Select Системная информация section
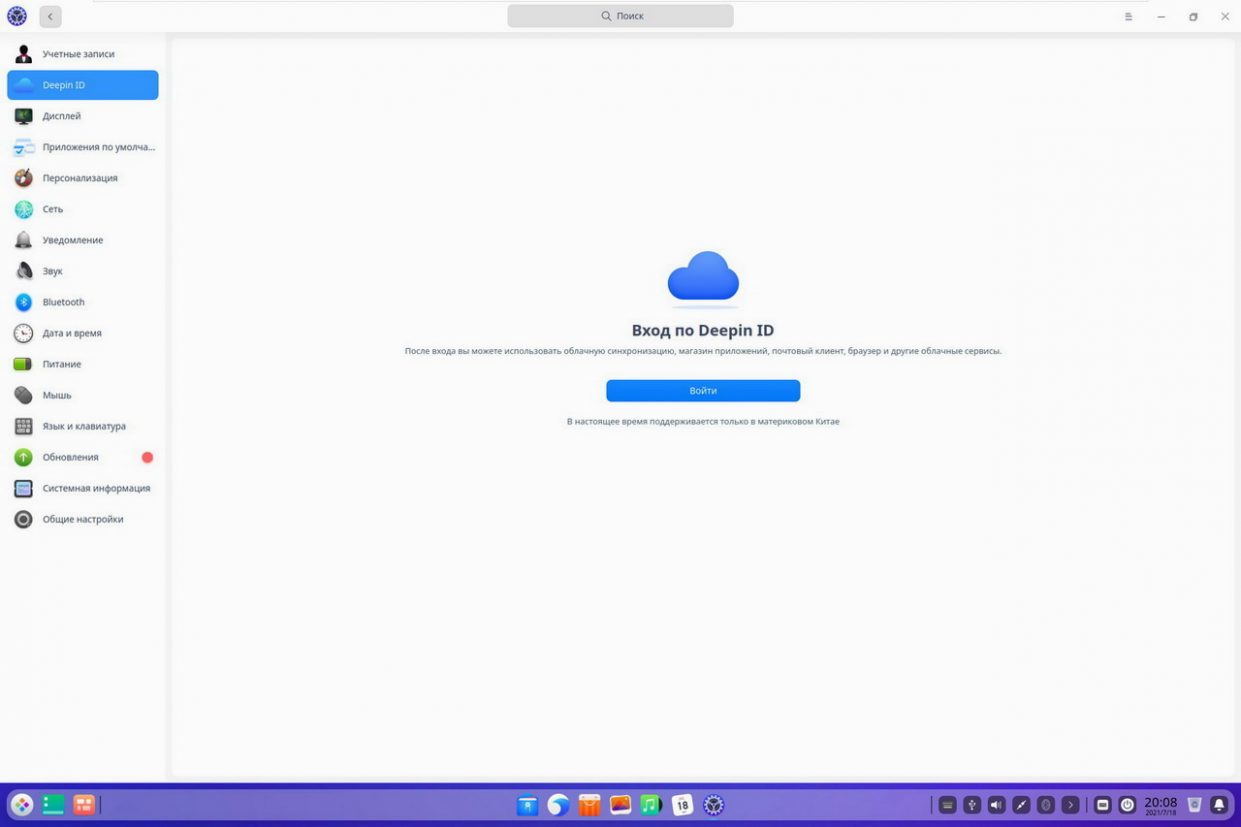 [x=96, y=488]
